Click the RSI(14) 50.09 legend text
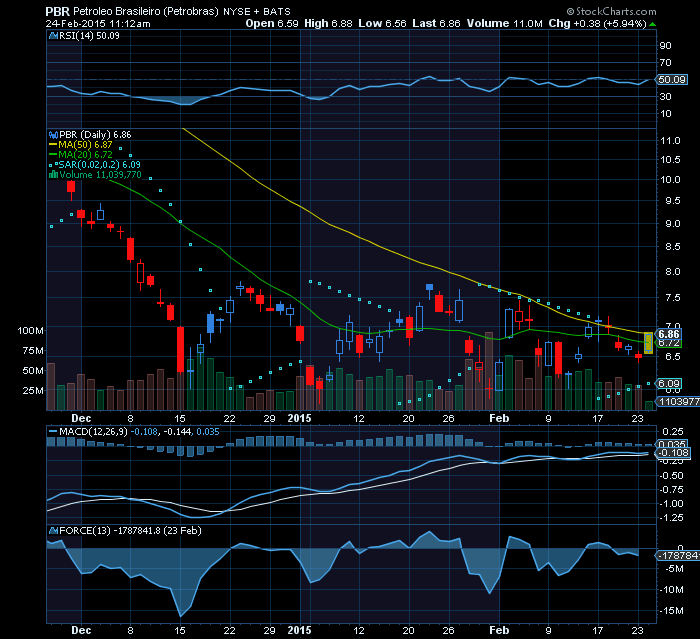 coord(89,36)
